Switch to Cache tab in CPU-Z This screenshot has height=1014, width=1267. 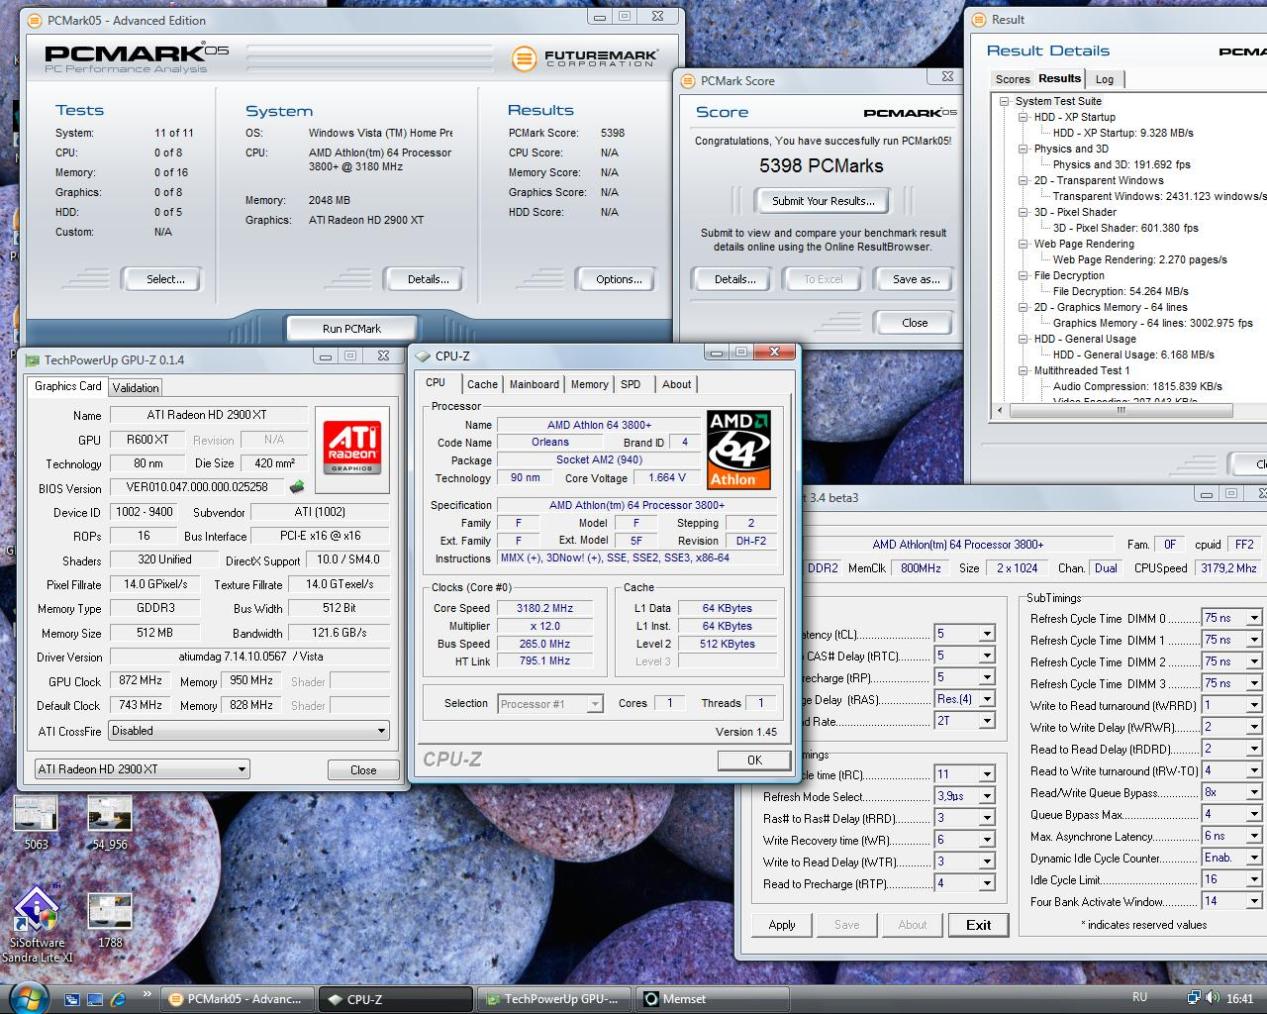click(482, 384)
